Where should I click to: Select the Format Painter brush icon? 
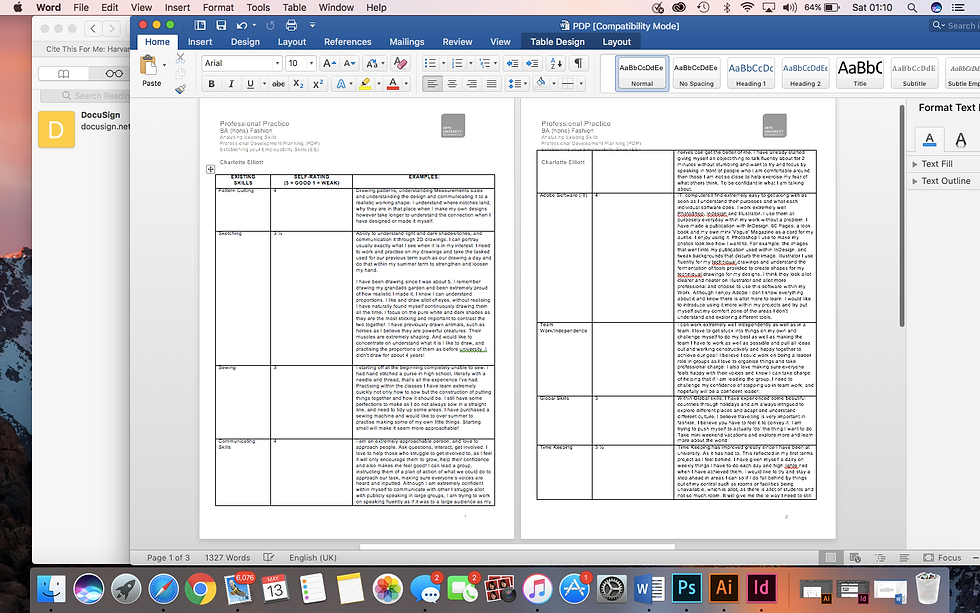point(180,89)
